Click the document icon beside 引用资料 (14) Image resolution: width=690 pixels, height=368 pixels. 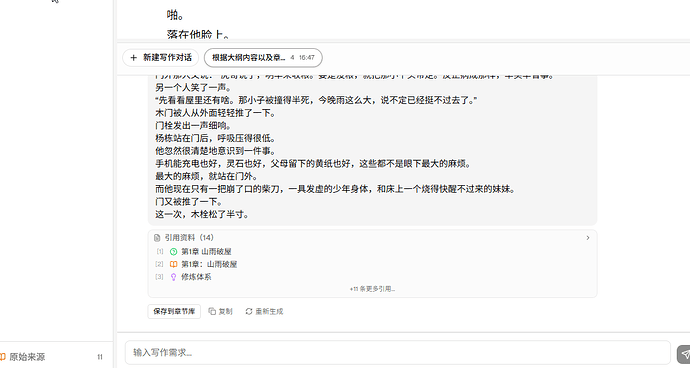tap(157, 238)
